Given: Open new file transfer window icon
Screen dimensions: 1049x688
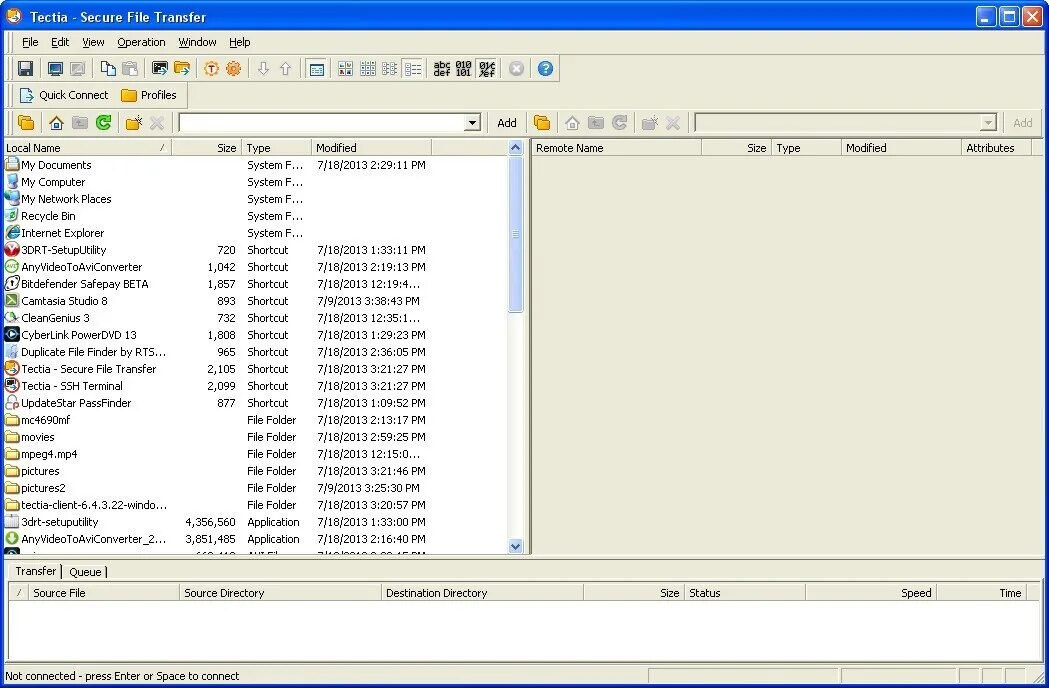Looking at the screenshot, I should pyautogui.click(x=182, y=68).
